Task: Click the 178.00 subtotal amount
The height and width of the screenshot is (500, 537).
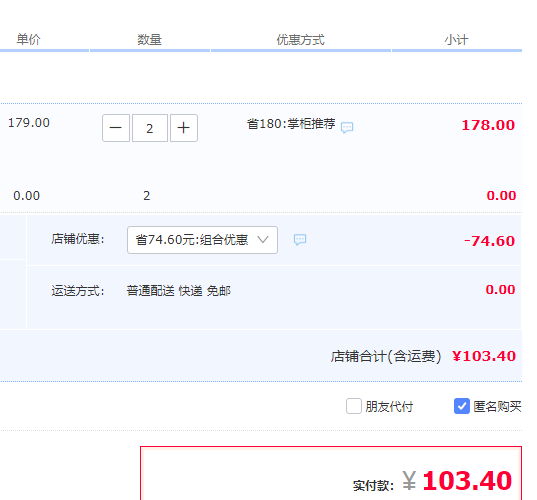Action: pyautogui.click(x=488, y=125)
